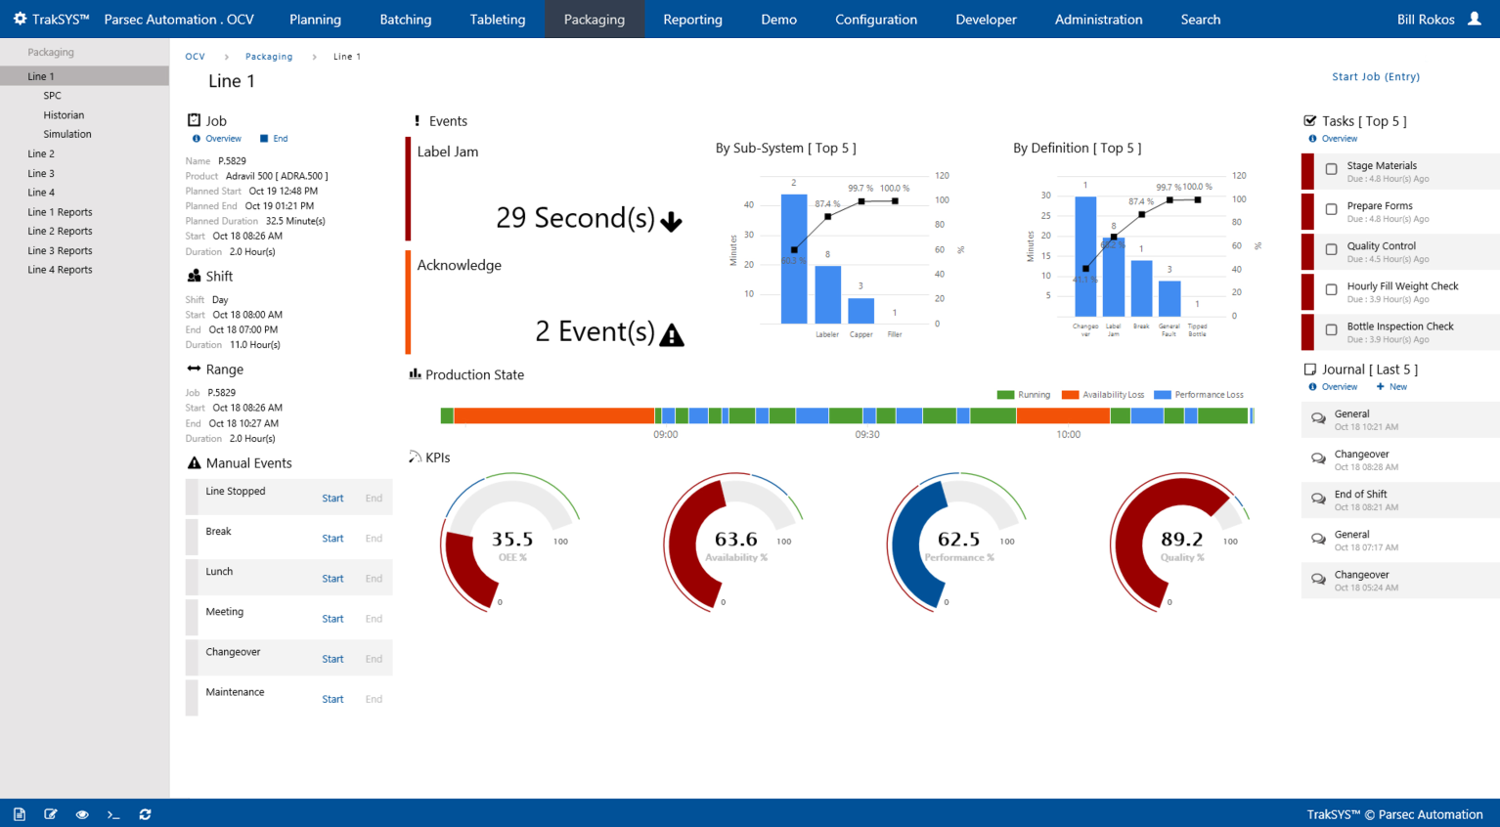The image size is (1500, 827).
Task: Open the TrakSYS settings gear icon
Action: click(19, 19)
